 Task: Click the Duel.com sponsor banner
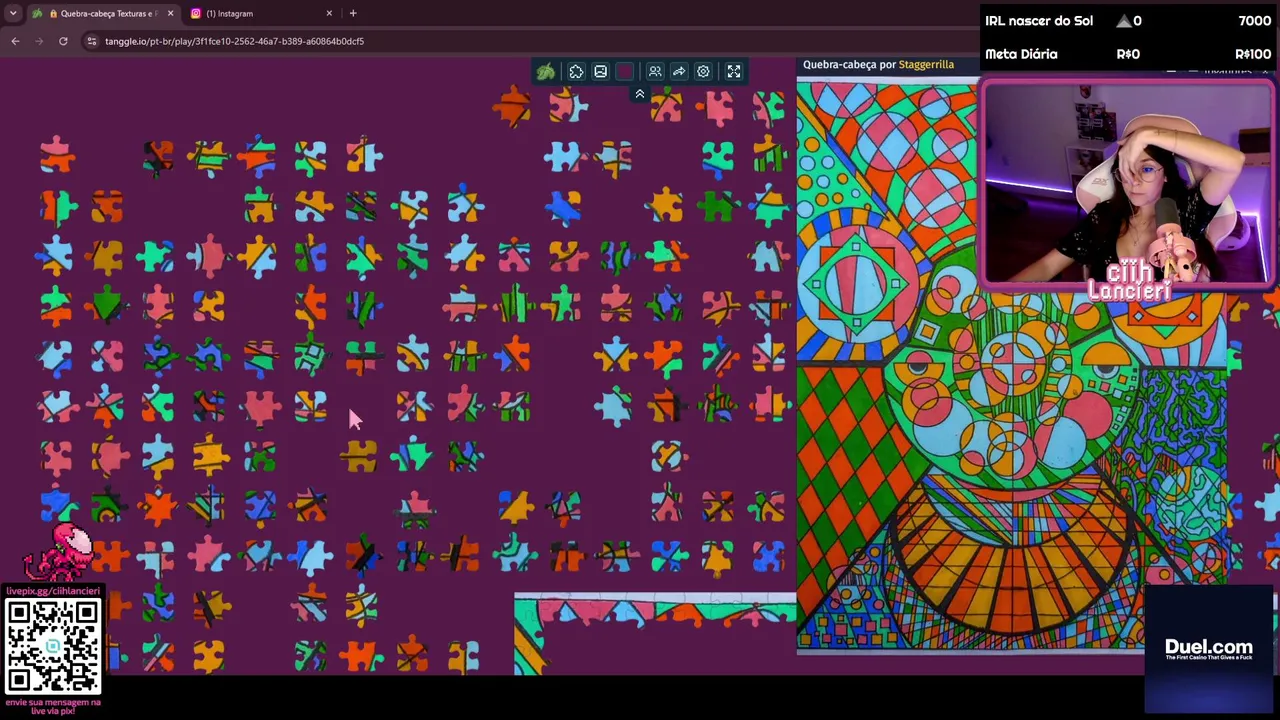coord(1209,649)
